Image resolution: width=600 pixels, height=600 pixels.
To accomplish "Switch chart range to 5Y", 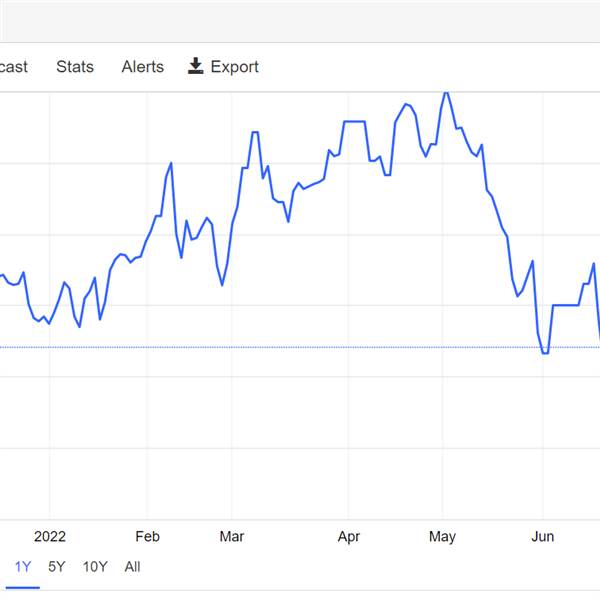I will (57, 566).
